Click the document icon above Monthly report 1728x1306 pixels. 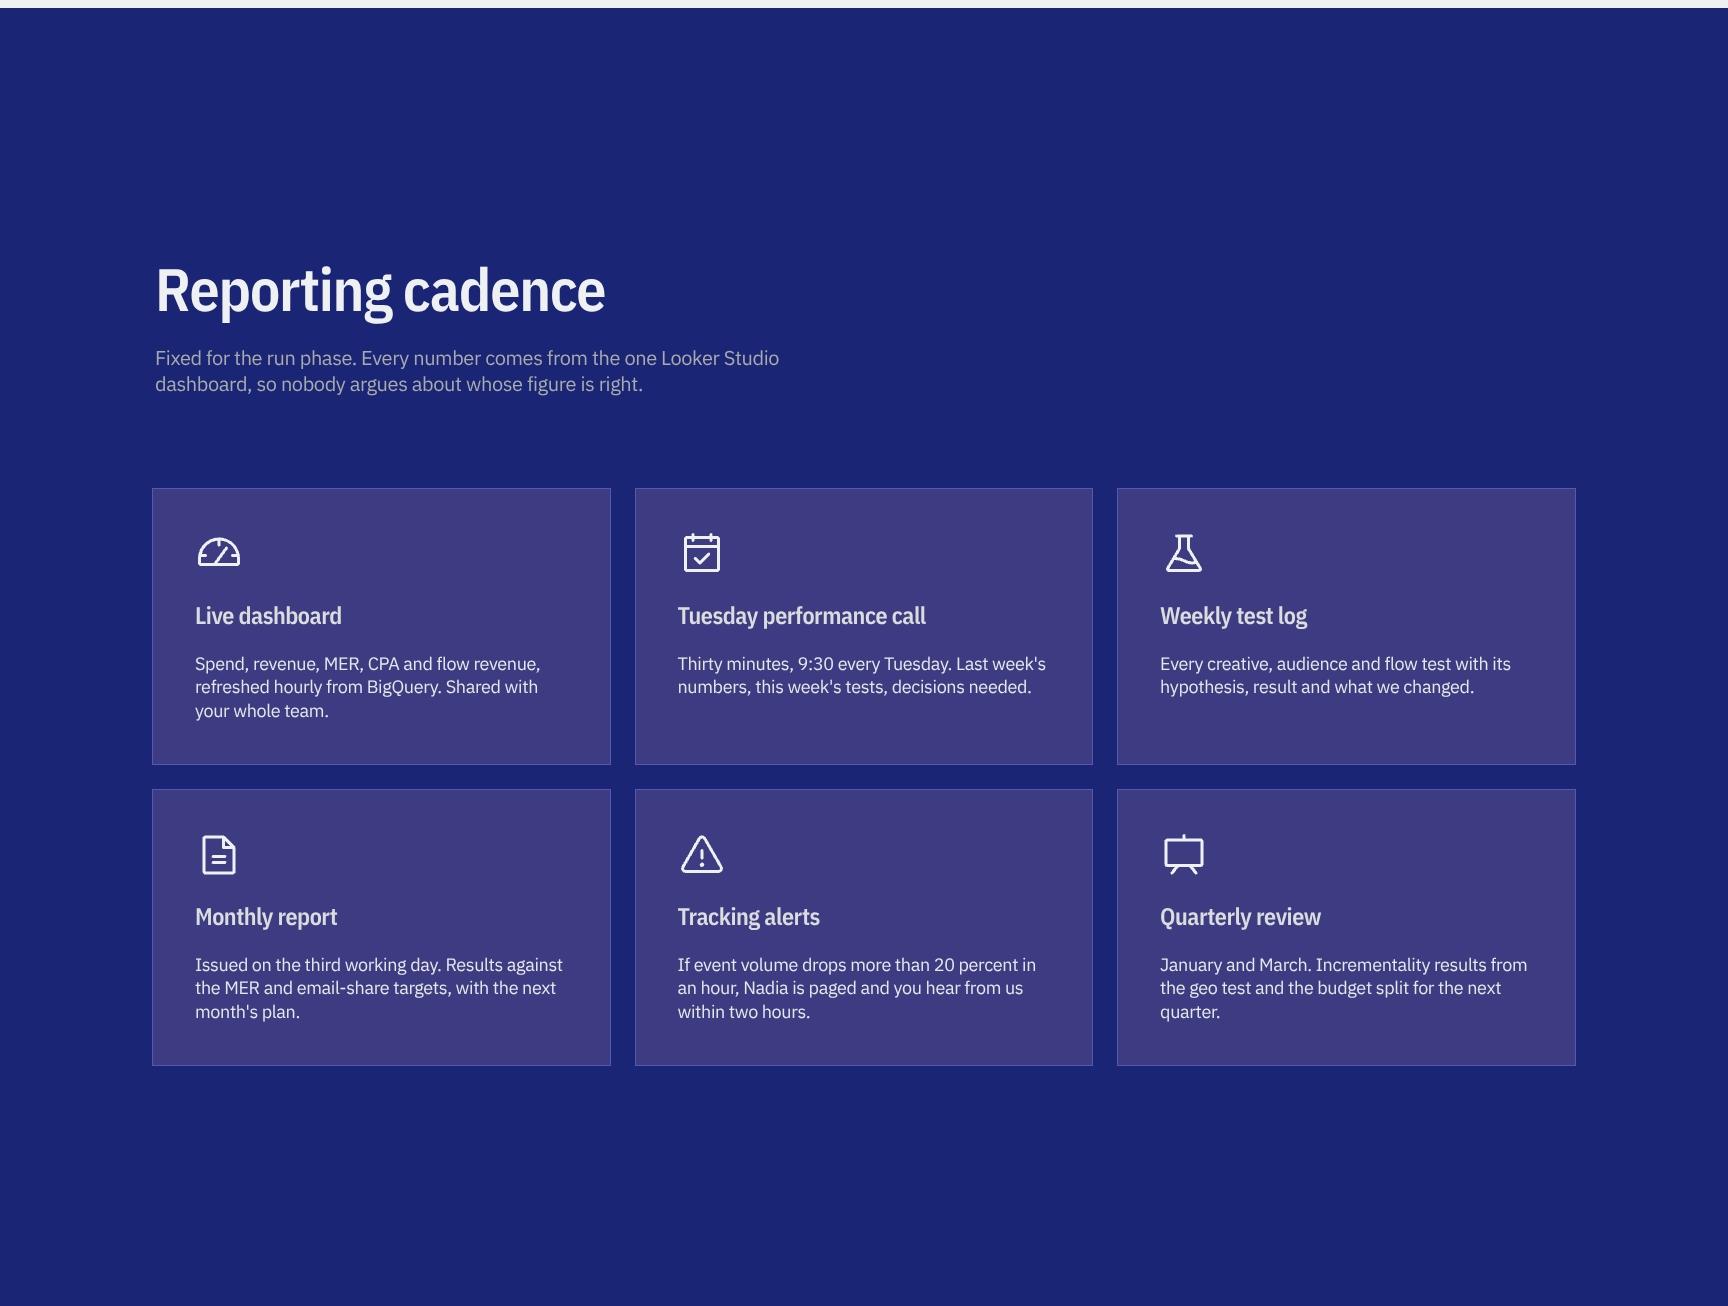coord(219,854)
